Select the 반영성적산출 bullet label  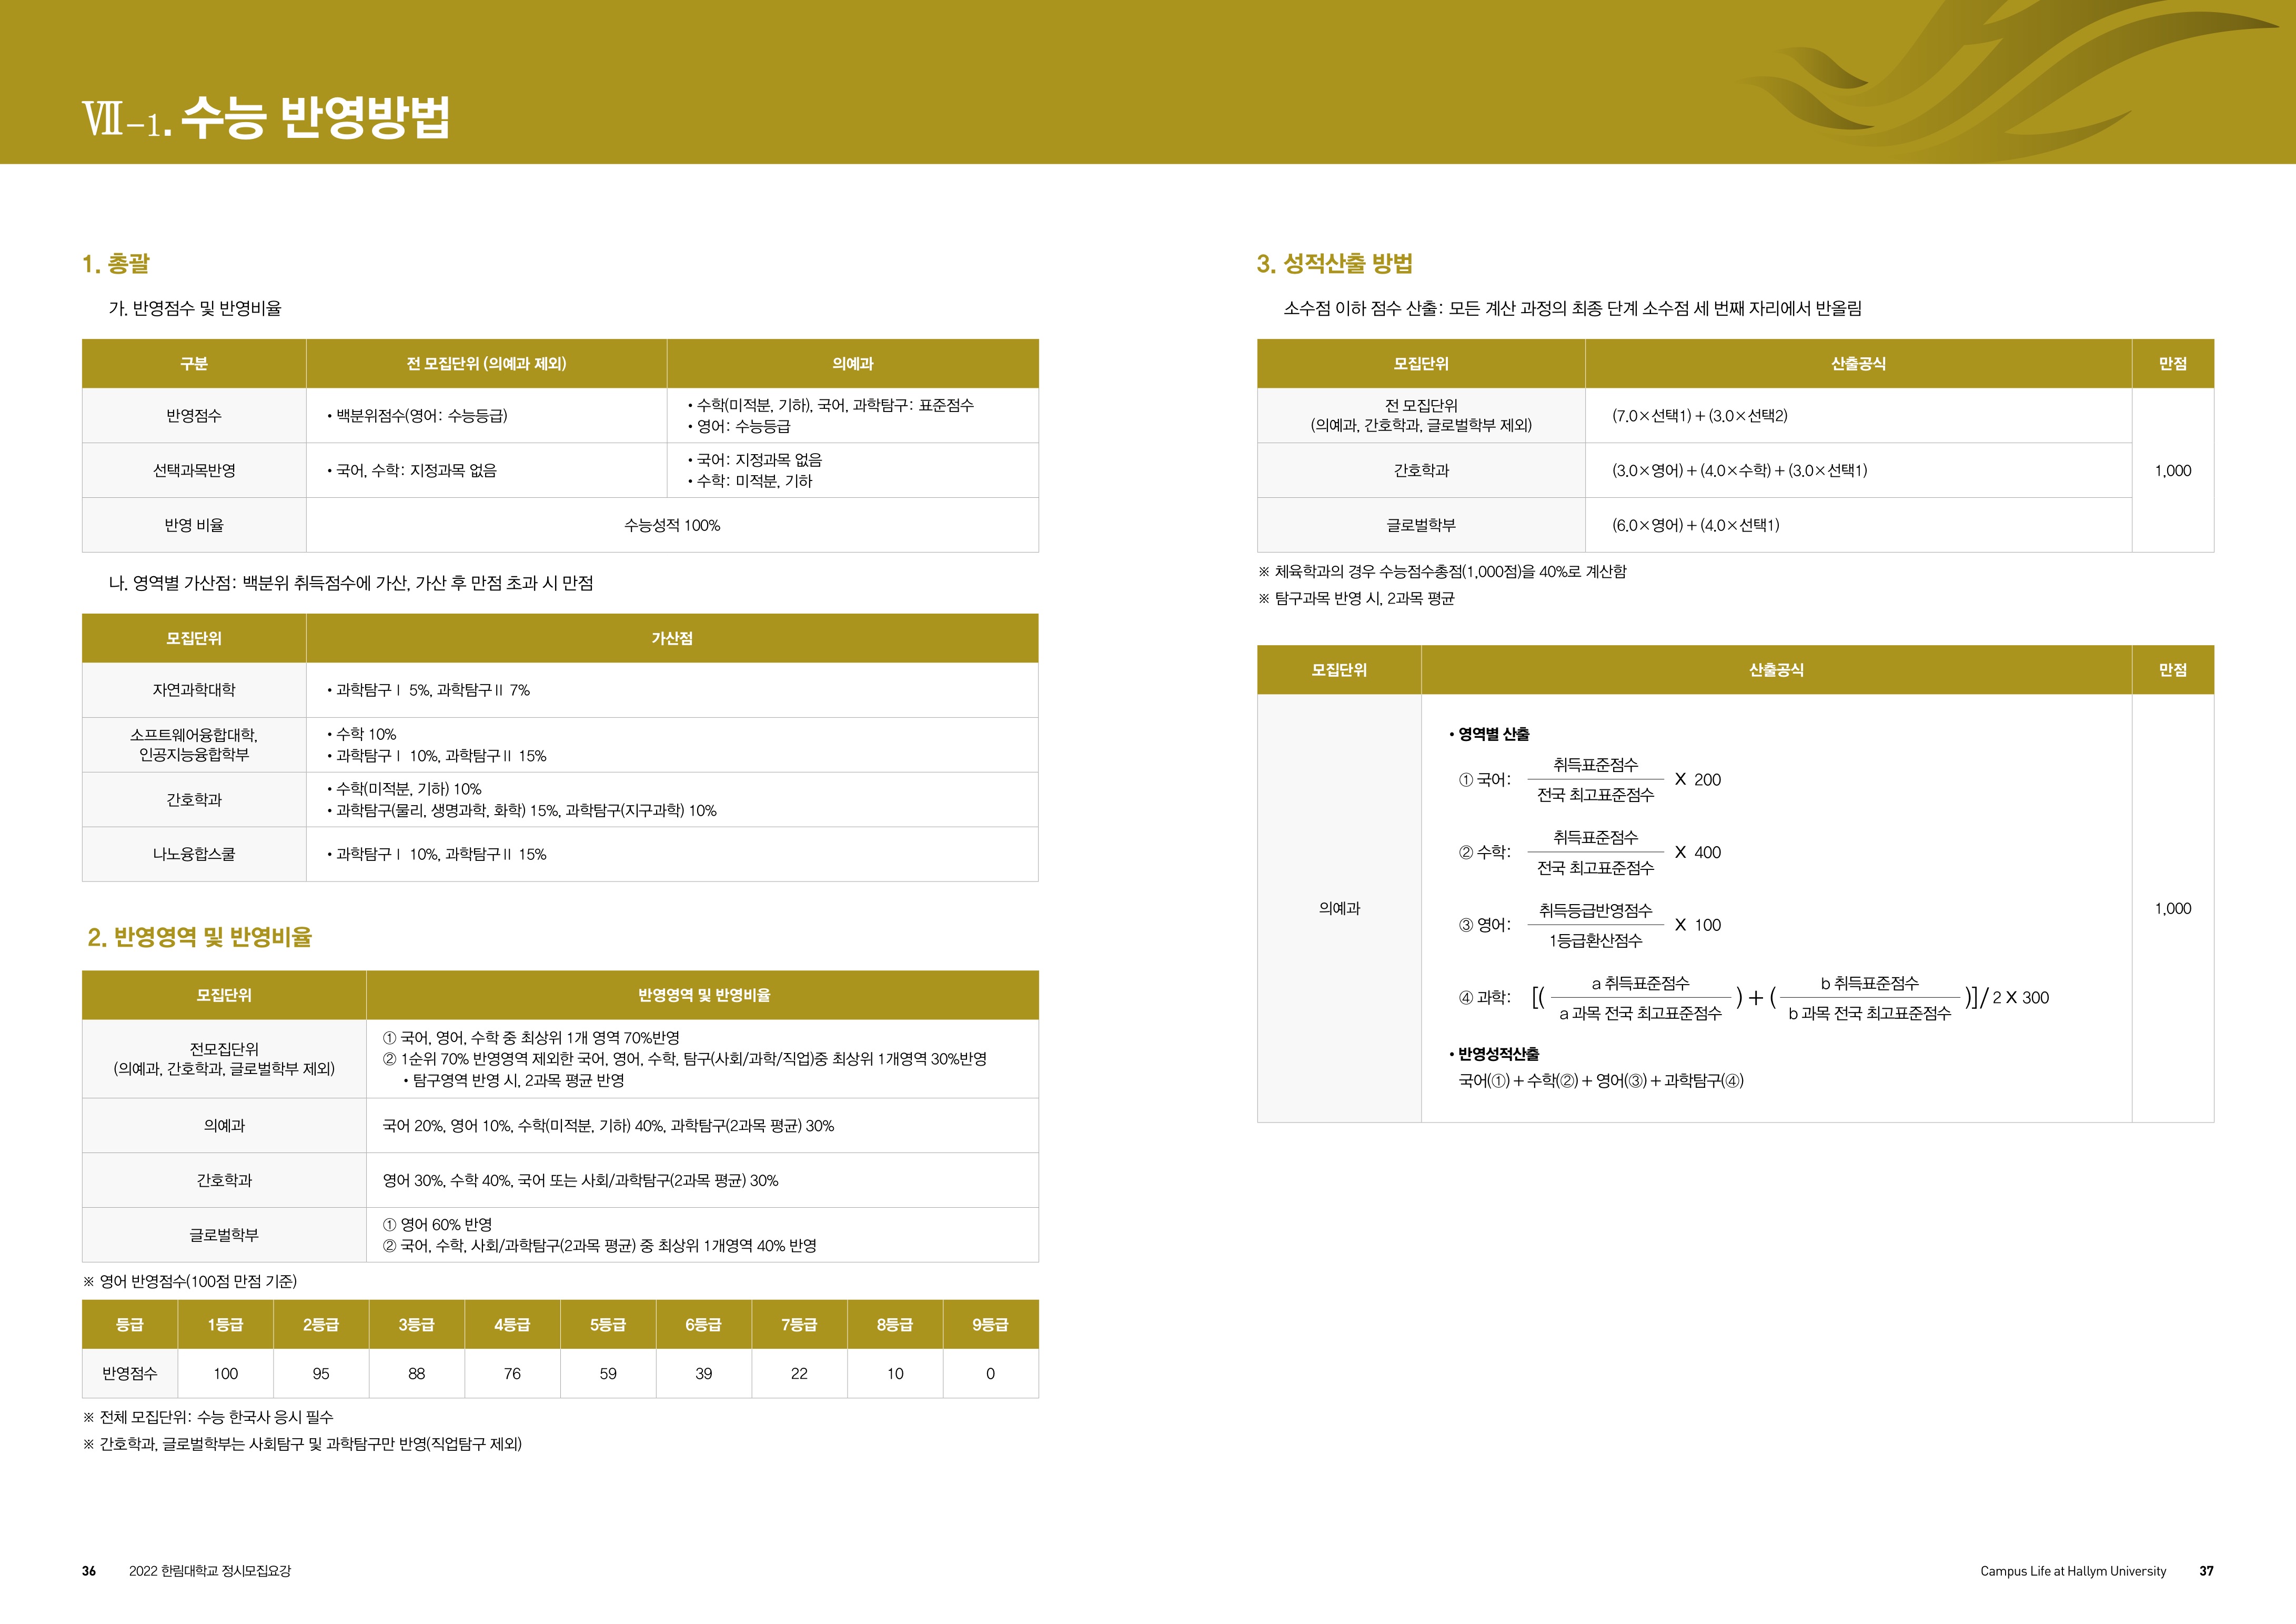click(x=1498, y=1054)
